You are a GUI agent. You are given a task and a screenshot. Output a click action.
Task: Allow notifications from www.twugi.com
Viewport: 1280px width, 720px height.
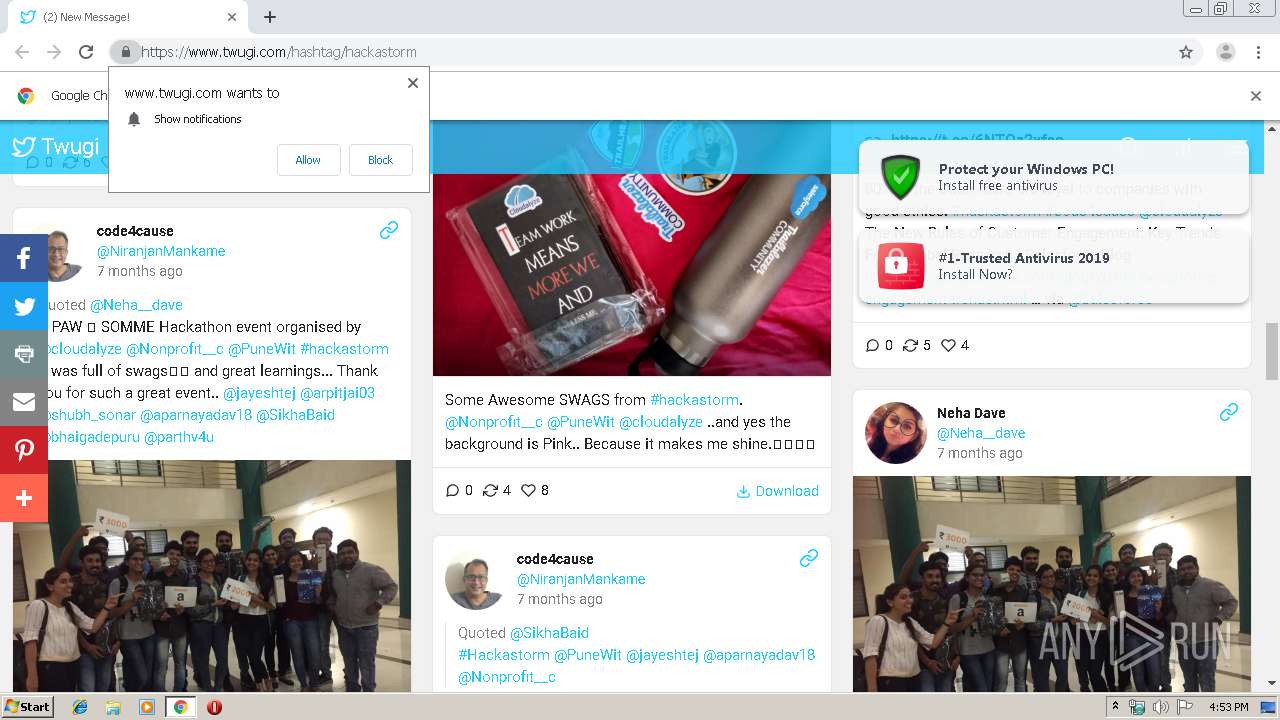click(308, 160)
